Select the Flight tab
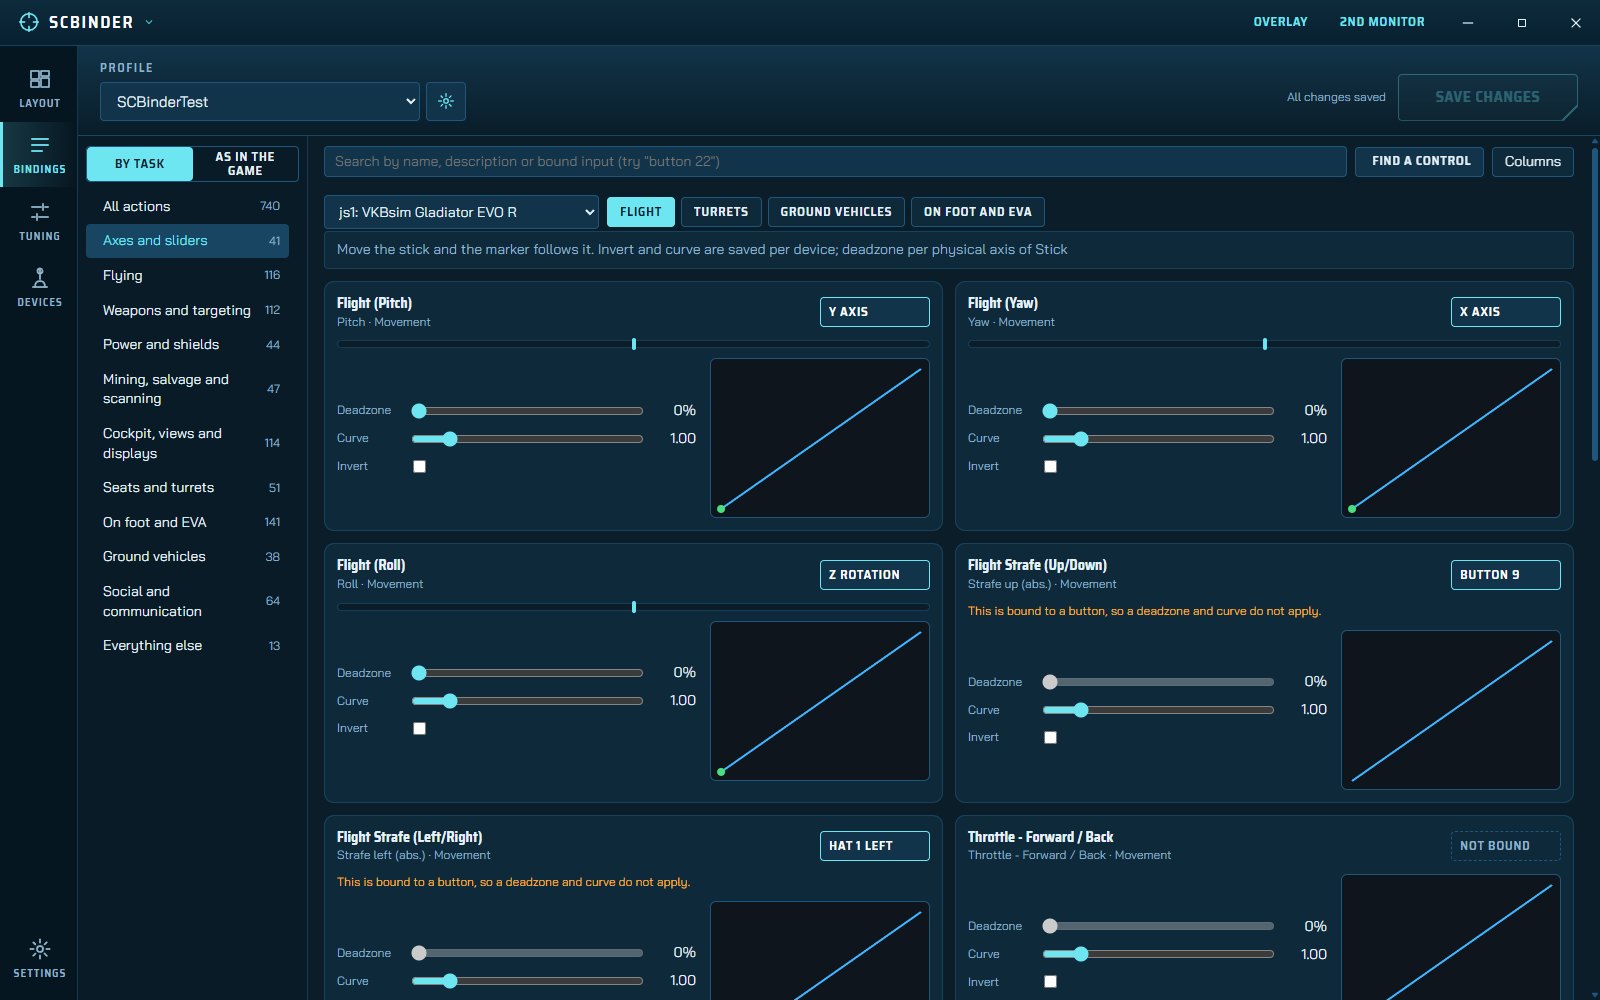This screenshot has width=1600, height=1000. tap(640, 212)
